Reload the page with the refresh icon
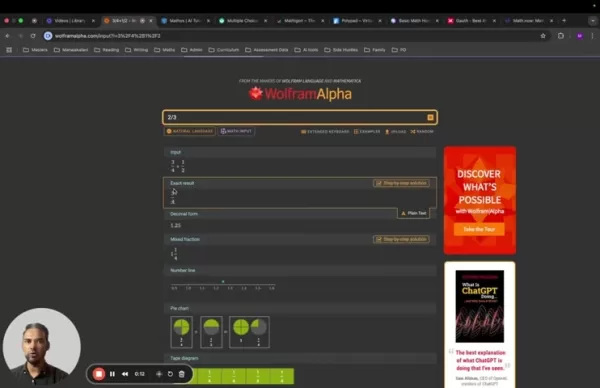Screen dimensions: 600x388 pos(33,36)
